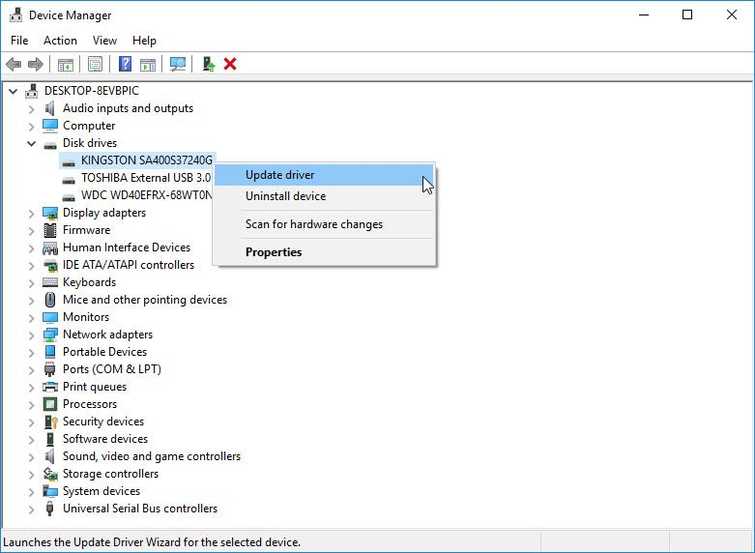Screen dimensions: 755x553
Task: Expand the Portable Devices arrow
Action: [31, 353]
